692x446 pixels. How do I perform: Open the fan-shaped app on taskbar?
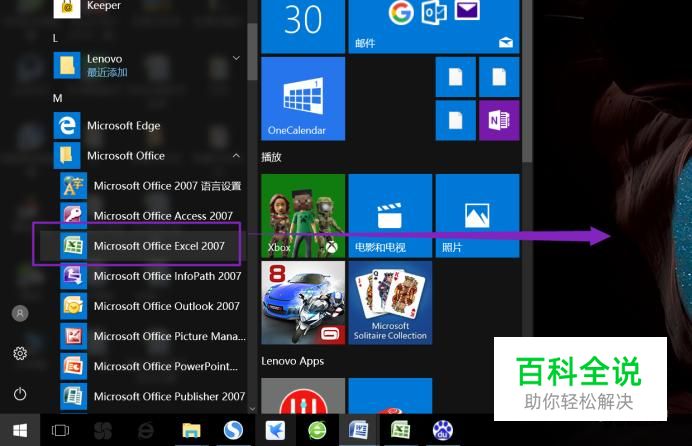[102, 430]
